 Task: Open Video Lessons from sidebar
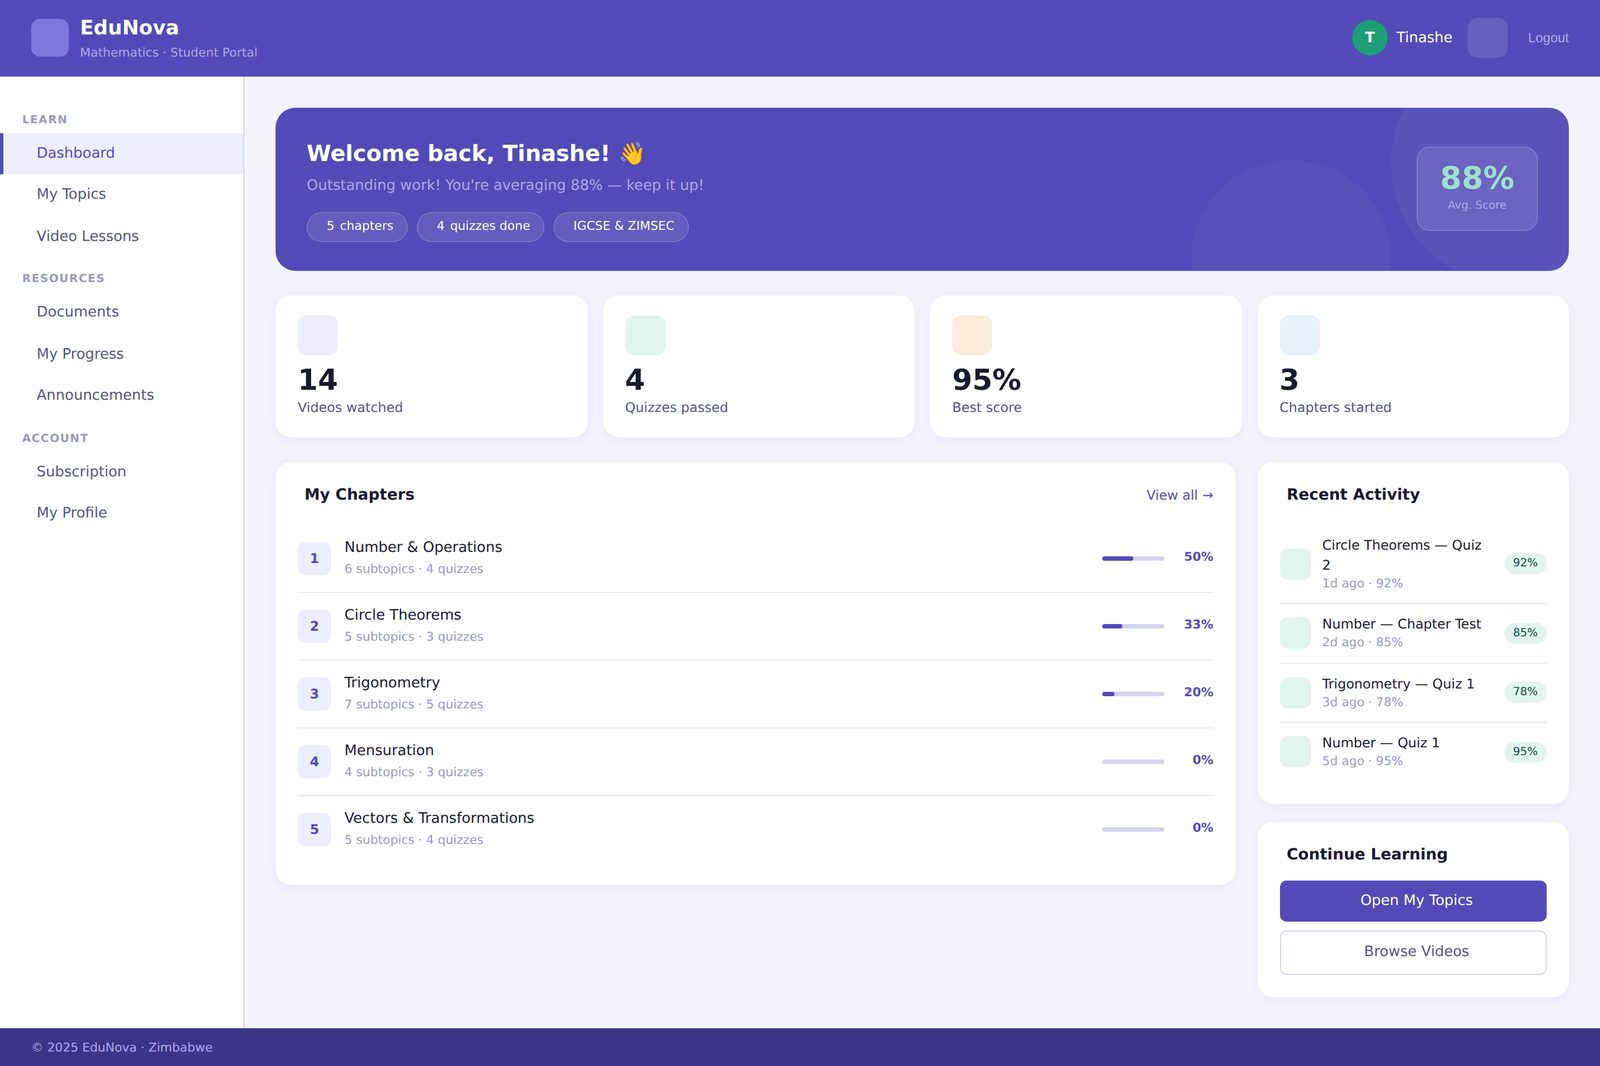[x=122, y=236]
